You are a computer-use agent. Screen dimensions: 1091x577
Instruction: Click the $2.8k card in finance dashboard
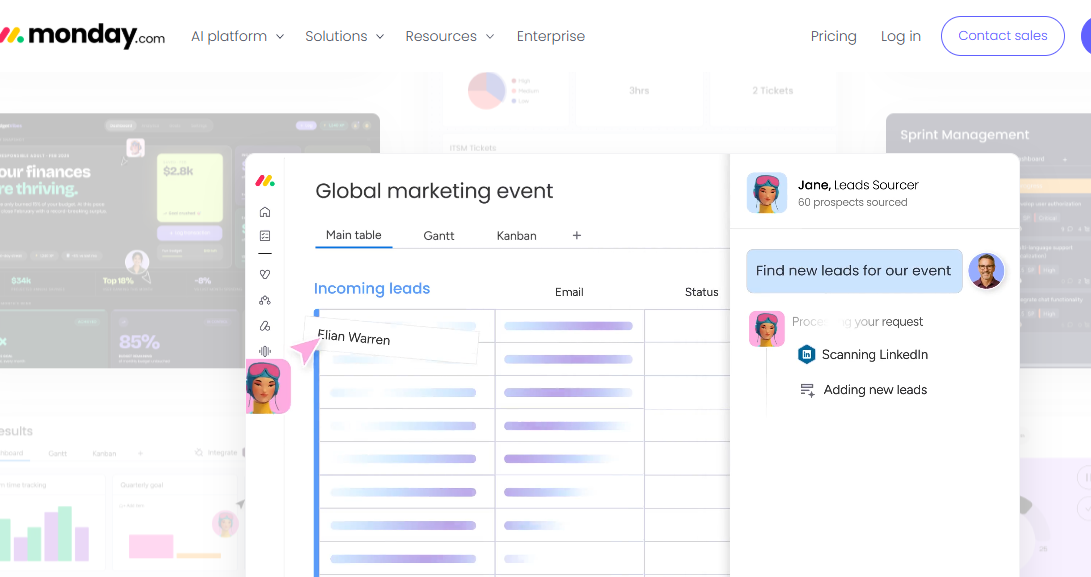(x=190, y=188)
